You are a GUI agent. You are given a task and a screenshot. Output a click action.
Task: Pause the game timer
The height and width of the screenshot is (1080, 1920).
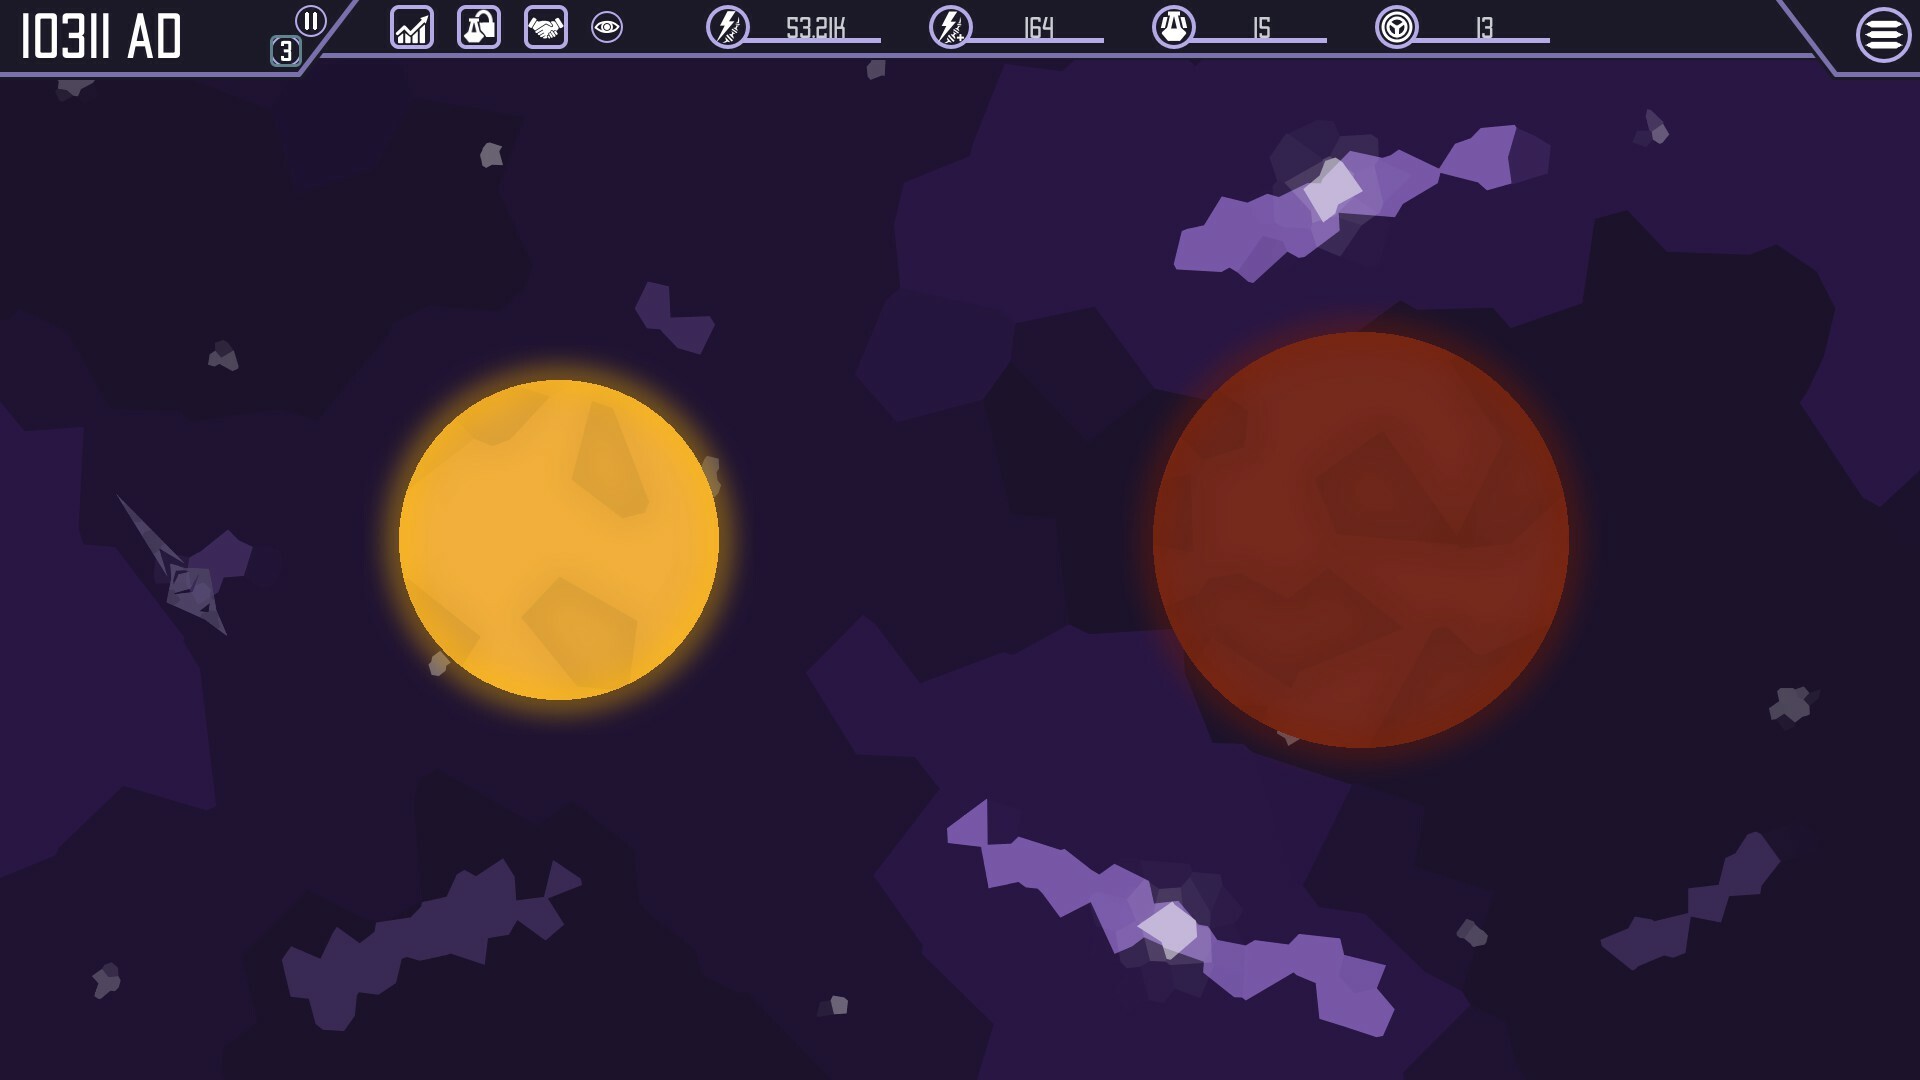tap(310, 21)
